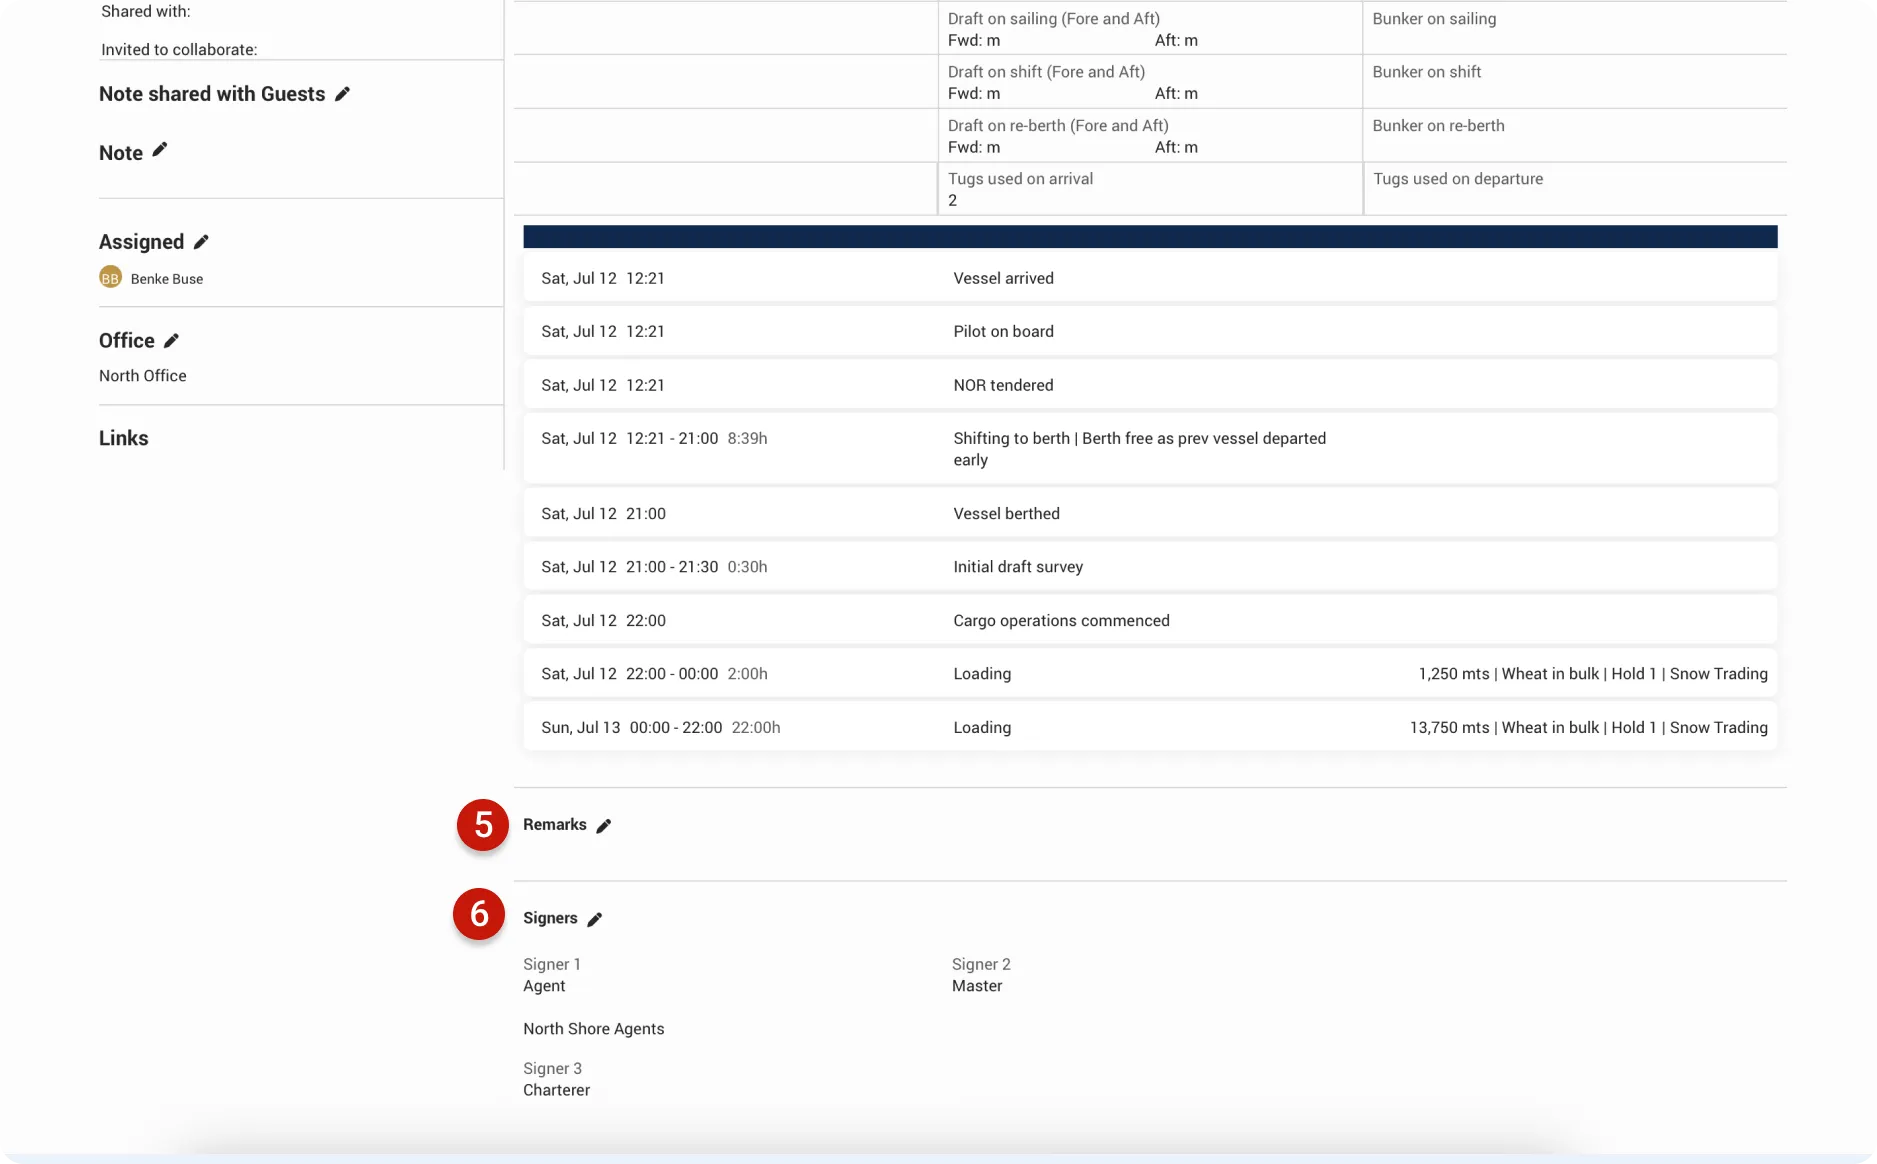Open the Loading row with 13,750 mts

pyautogui.click(x=1150, y=727)
